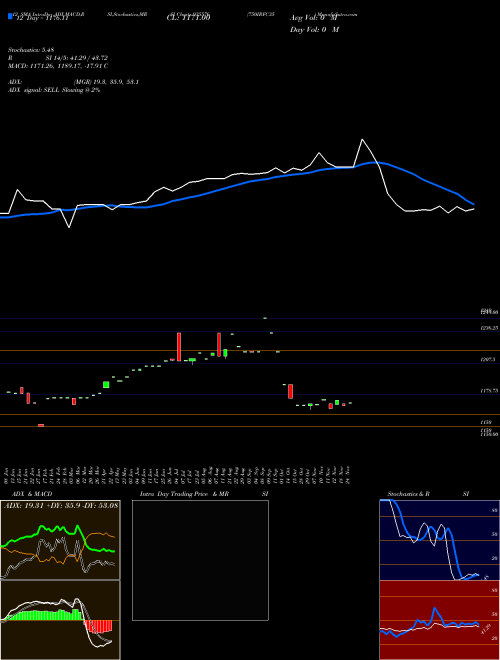Click the 1178.75 price axis label

click(x=489, y=391)
